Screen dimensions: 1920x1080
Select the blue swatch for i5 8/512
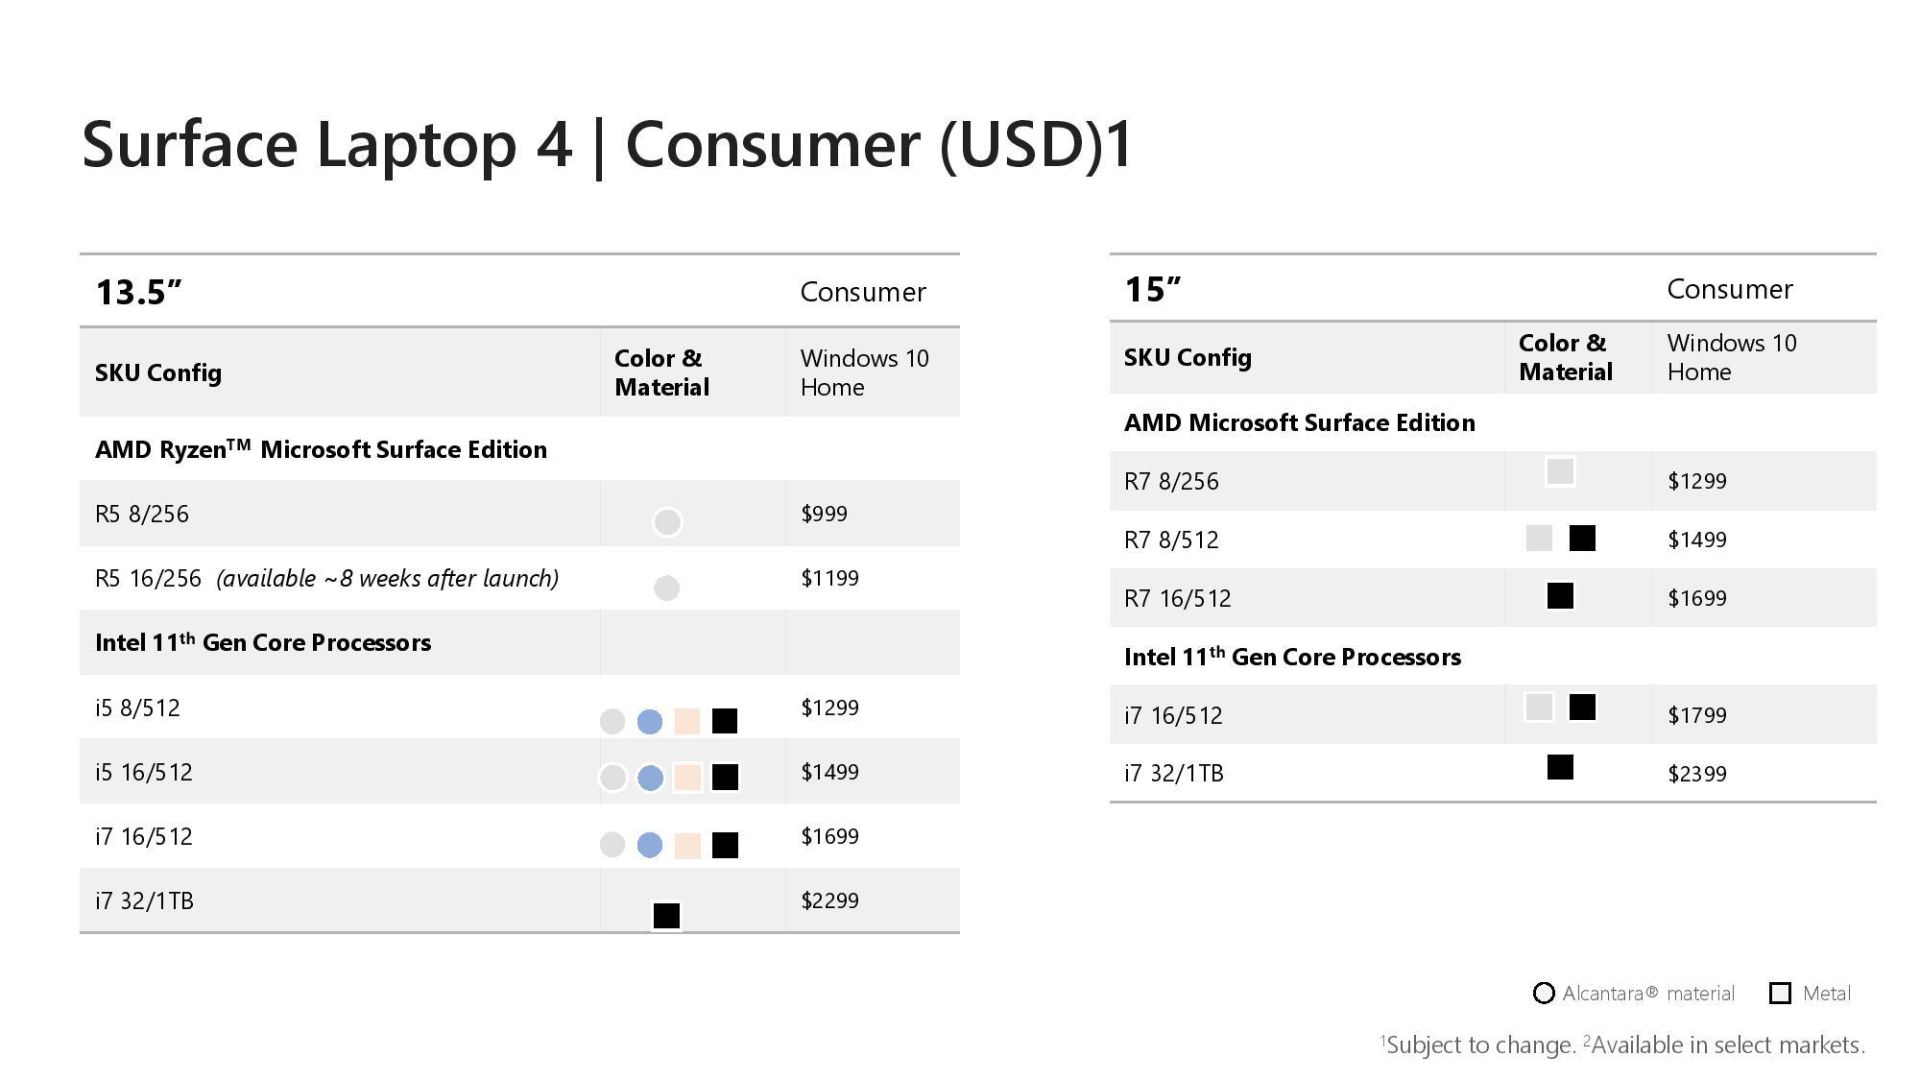(650, 721)
